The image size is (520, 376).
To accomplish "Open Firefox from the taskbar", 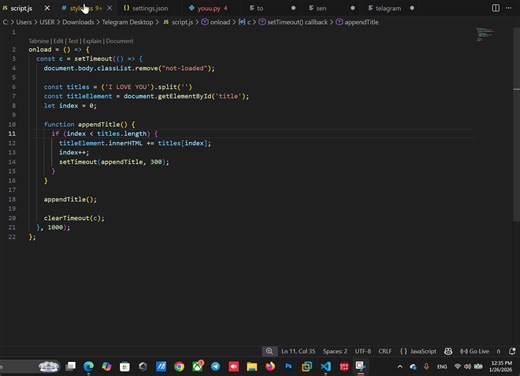I will click(x=270, y=367).
